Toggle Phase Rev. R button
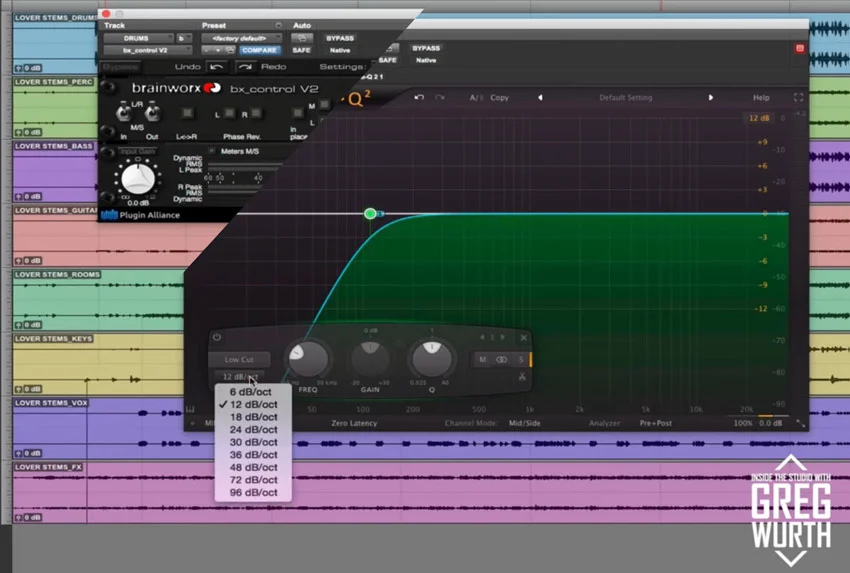 [x=256, y=113]
